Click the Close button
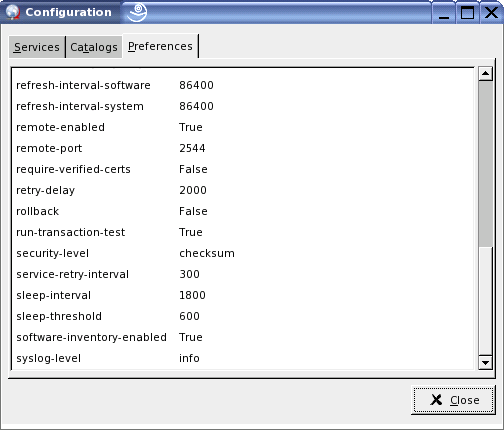This screenshot has height=430, width=504. [453, 400]
